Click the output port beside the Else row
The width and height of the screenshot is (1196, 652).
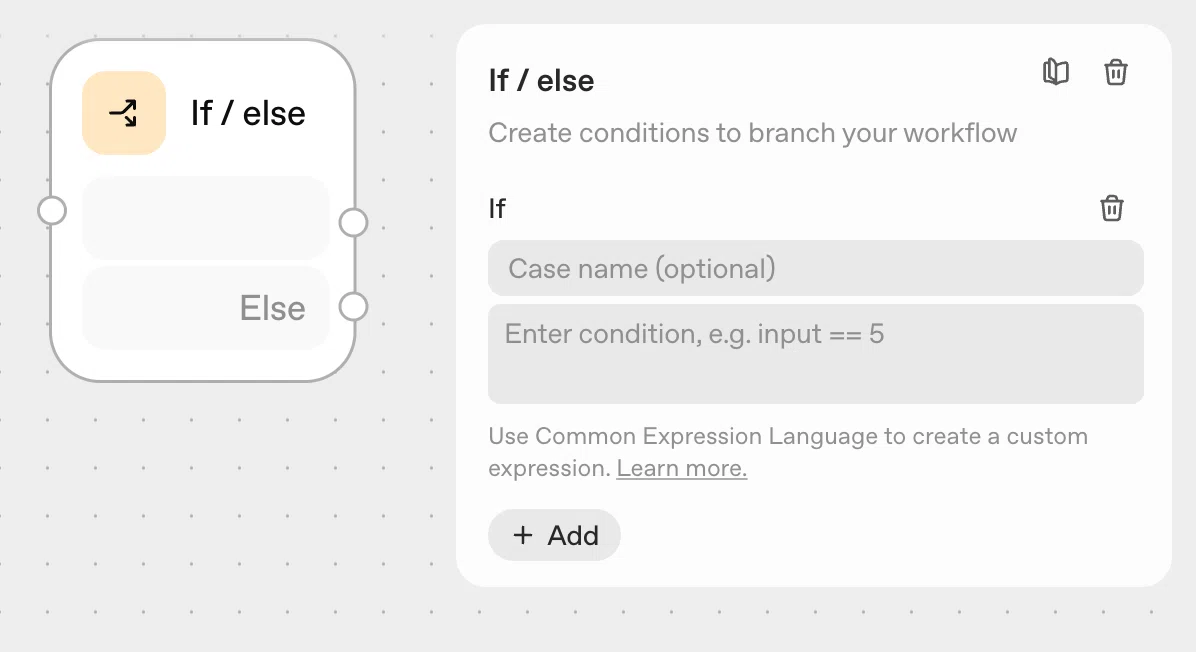click(353, 307)
